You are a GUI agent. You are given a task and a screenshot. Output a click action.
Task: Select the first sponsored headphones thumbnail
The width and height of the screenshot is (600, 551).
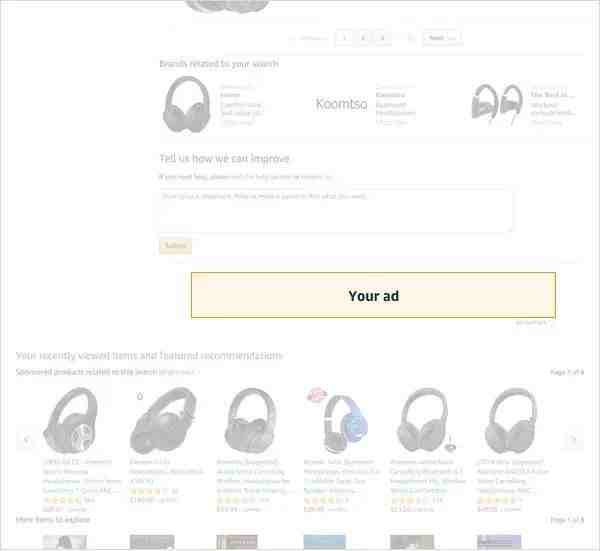pyautogui.click(x=70, y=420)
